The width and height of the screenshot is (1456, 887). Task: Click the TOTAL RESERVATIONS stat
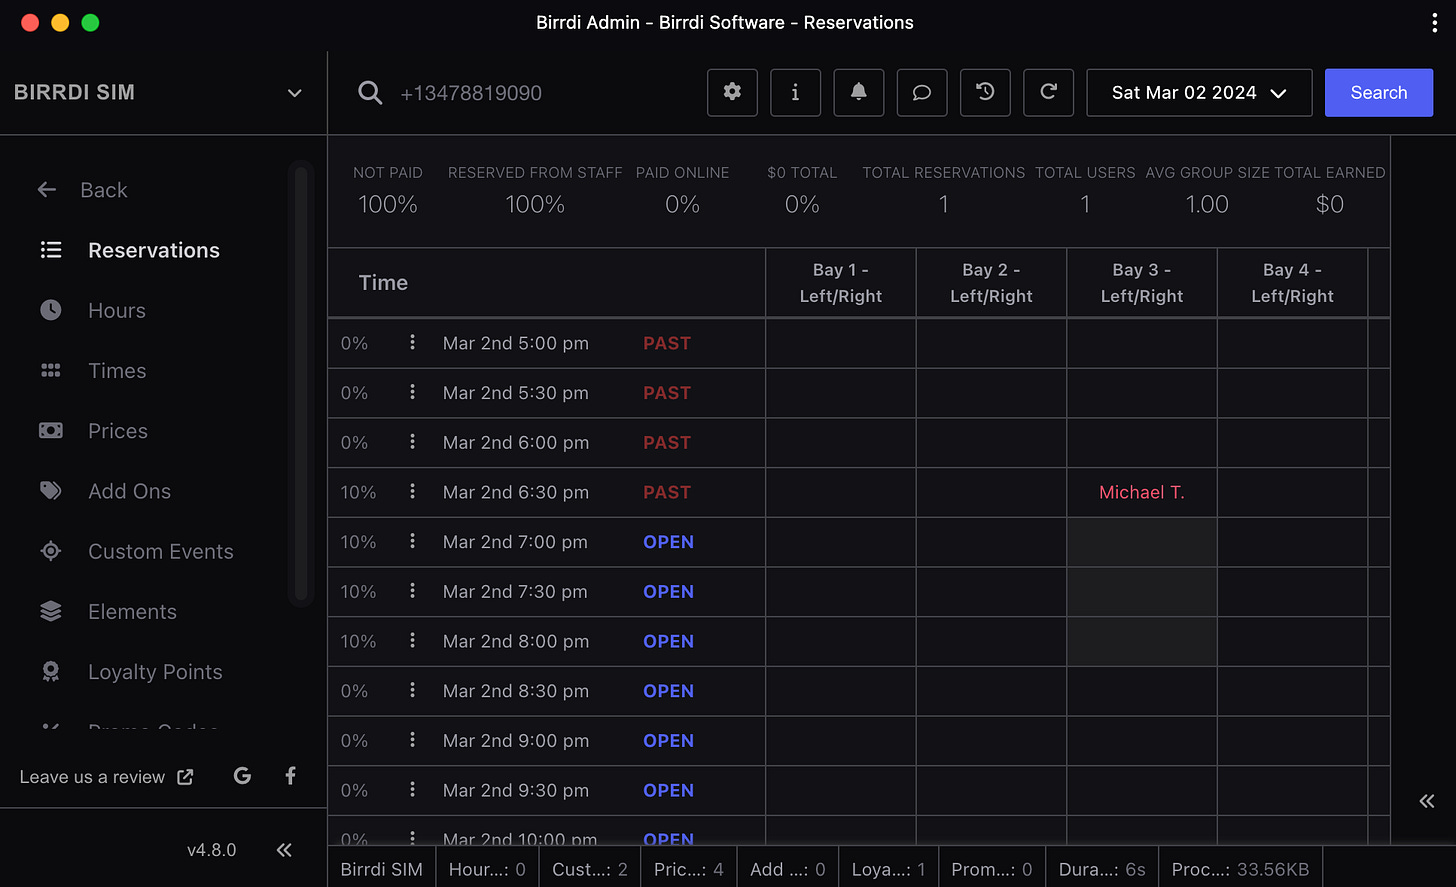point(944,190)
